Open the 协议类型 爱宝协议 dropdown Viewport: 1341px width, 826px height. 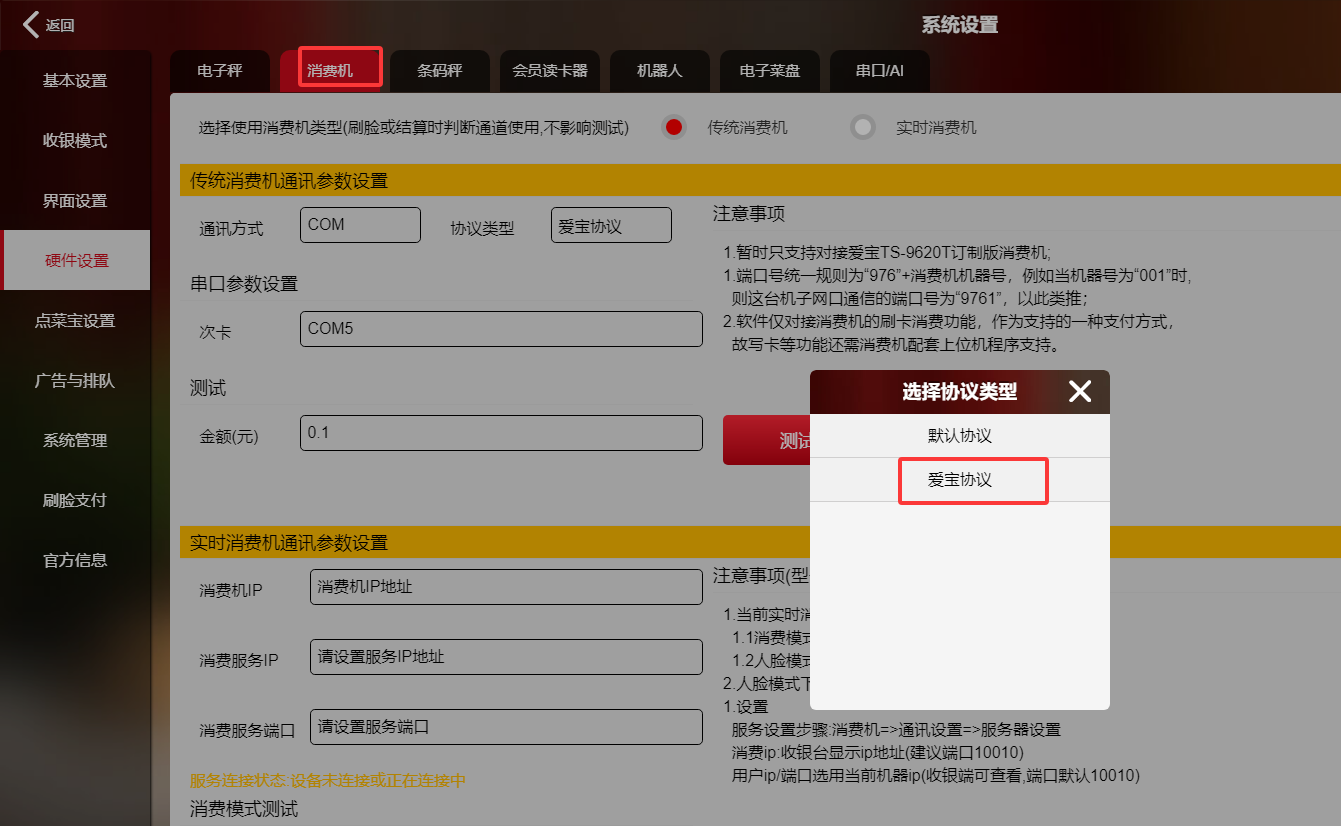tap(610, 226)
